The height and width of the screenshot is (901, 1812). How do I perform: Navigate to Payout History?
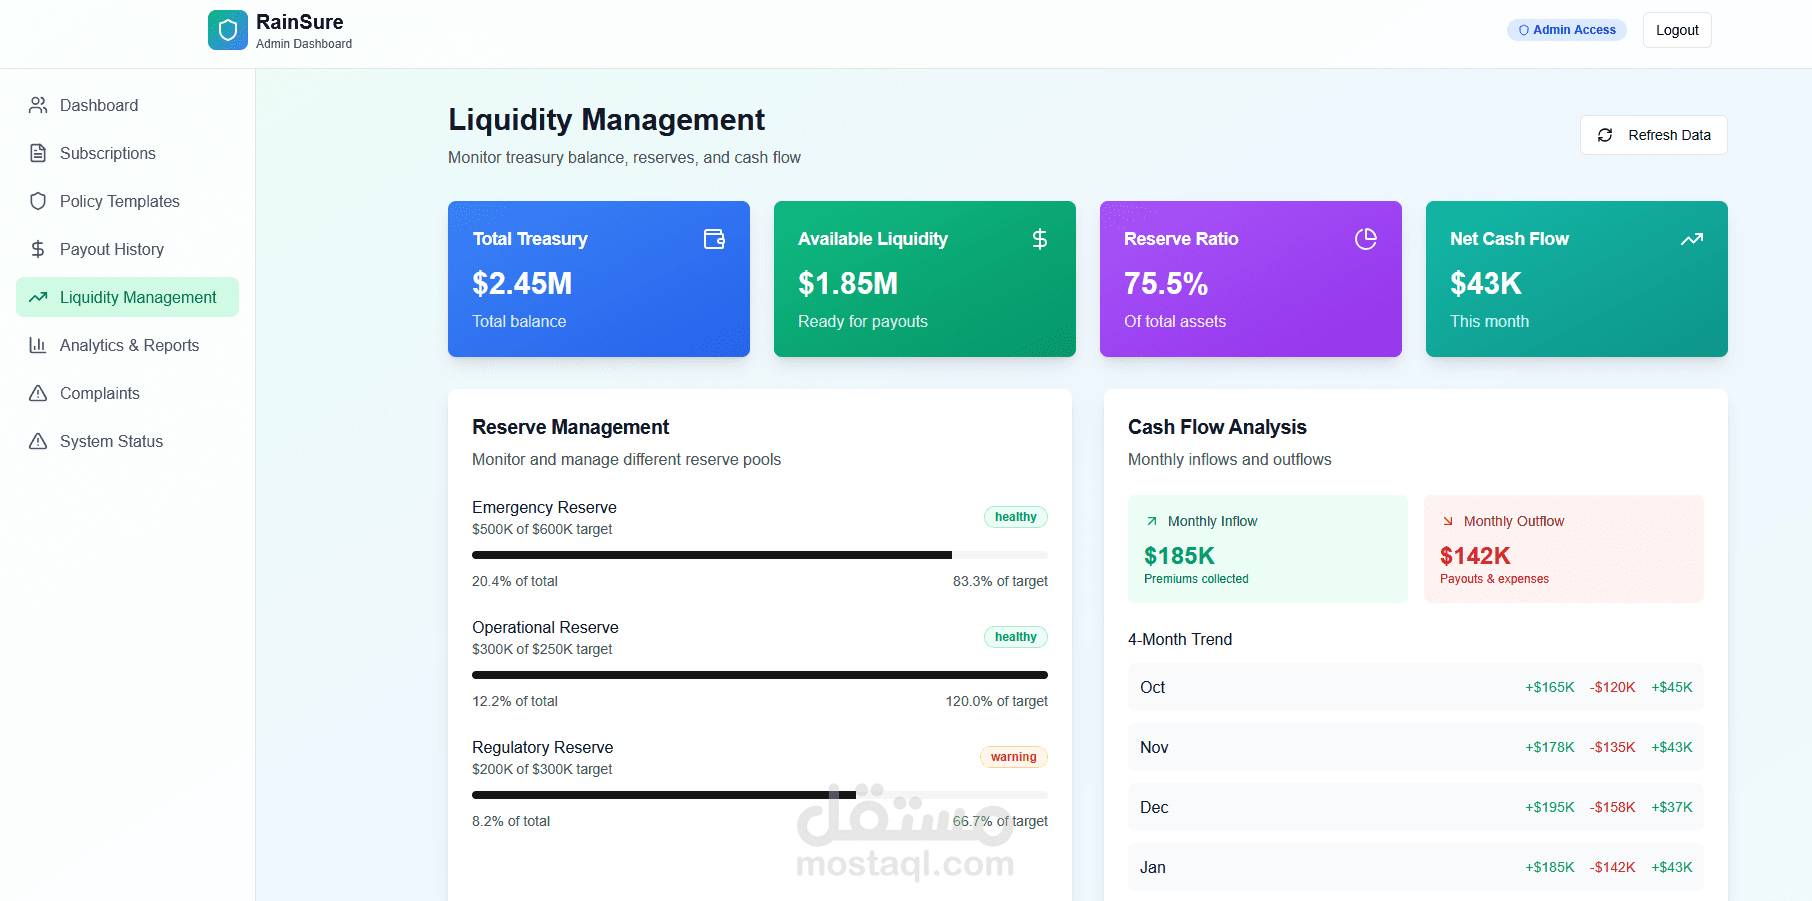127,249
